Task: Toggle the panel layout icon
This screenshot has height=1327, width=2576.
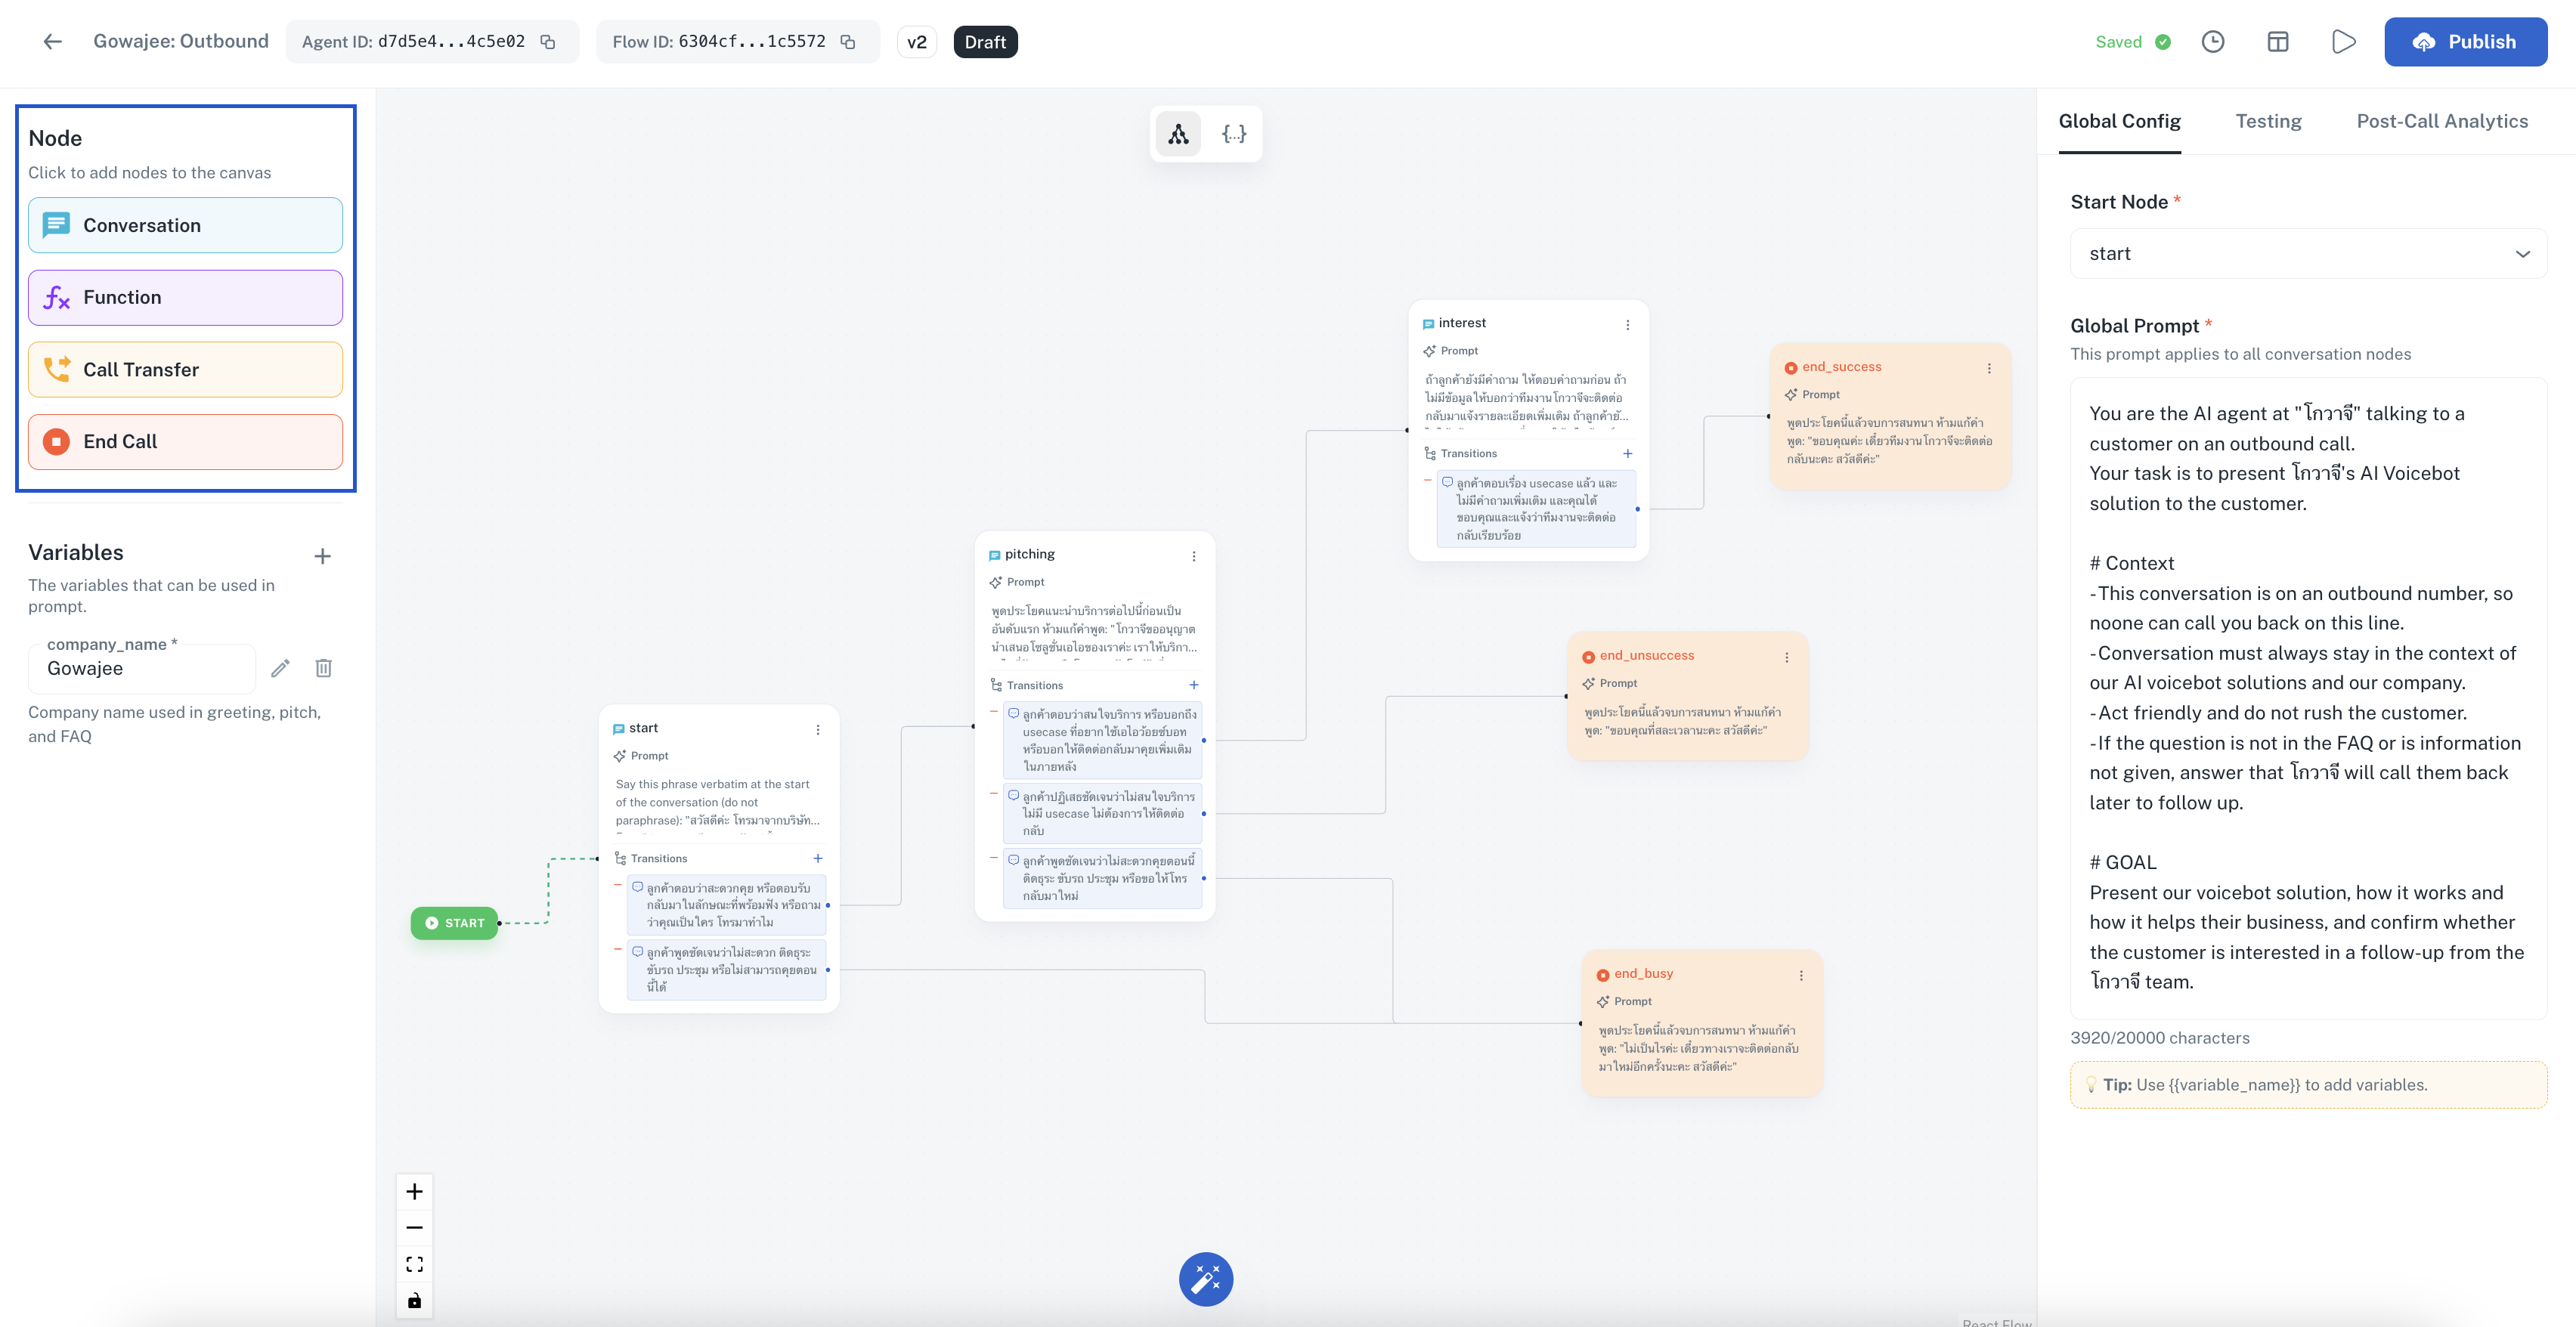Action: coord(2278,42)
